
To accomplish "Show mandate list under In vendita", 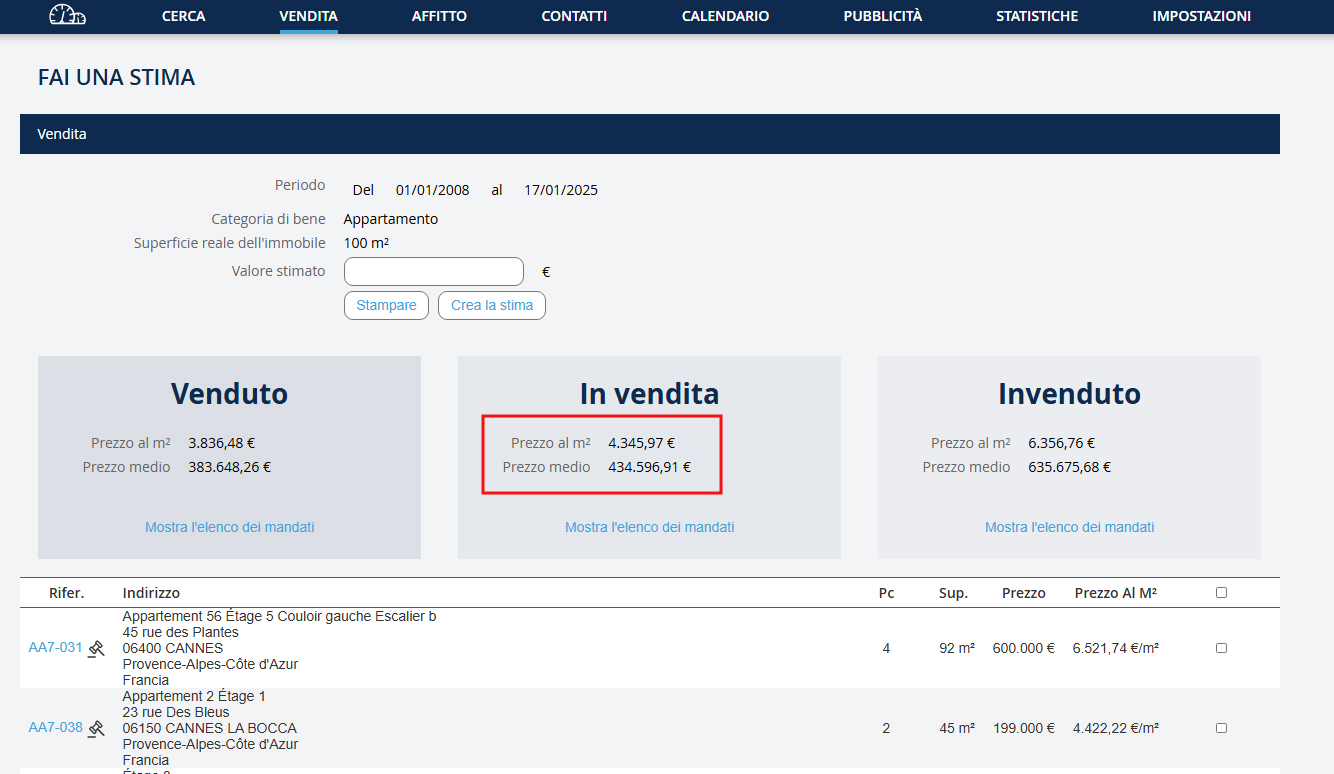I will [649, 527].
